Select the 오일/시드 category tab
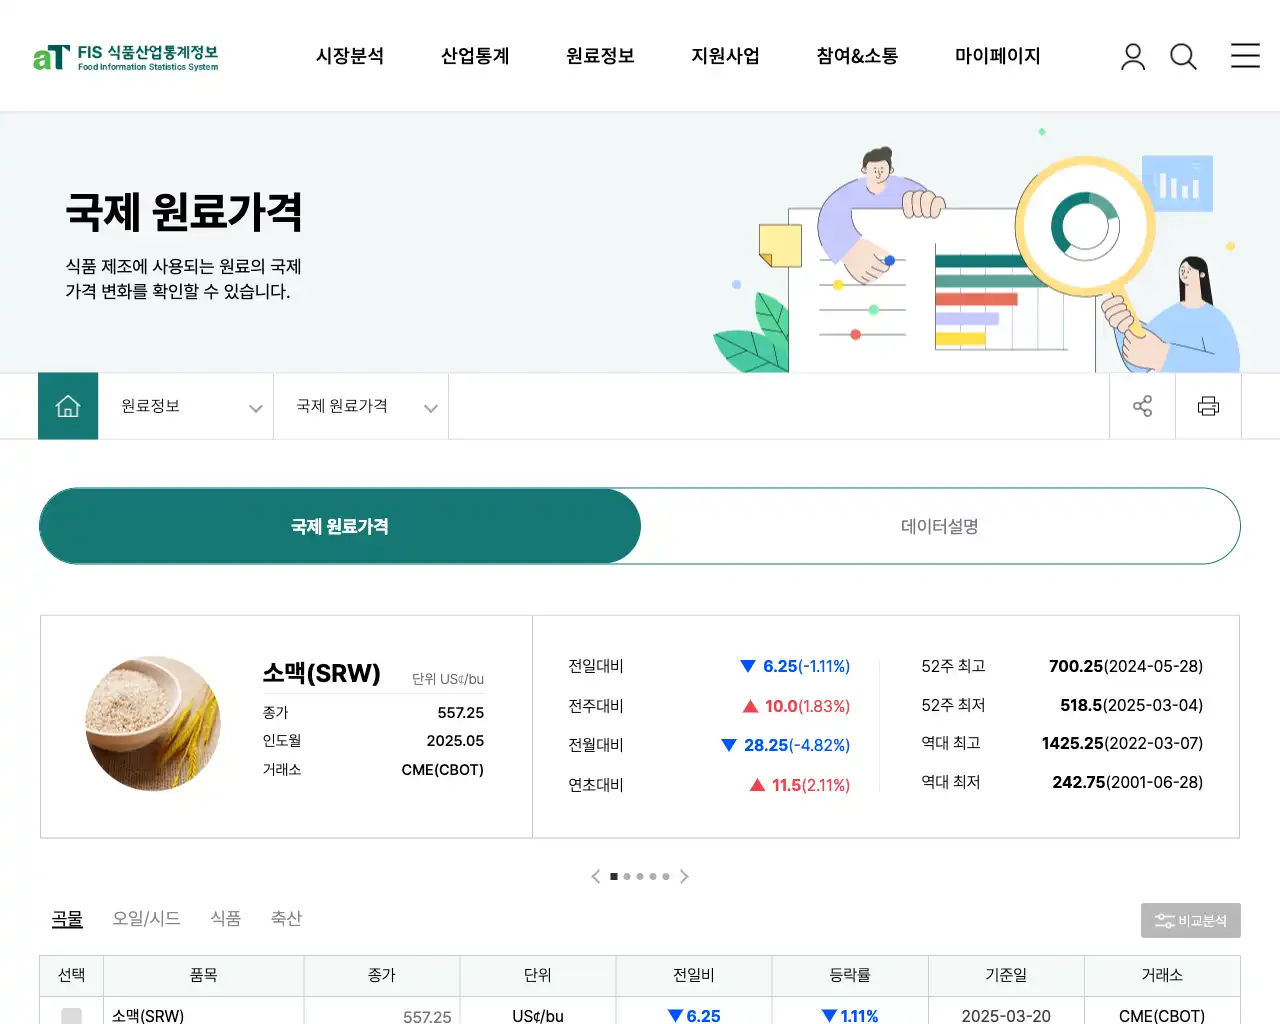Screen dimensions: 1280x1024 click(146, 918)
